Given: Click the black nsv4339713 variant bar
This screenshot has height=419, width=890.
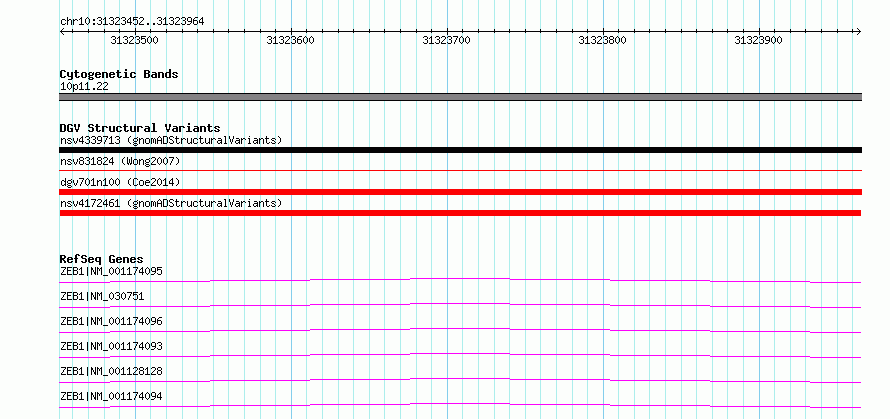Looking at the screenshot, I should tap(461, 150).
